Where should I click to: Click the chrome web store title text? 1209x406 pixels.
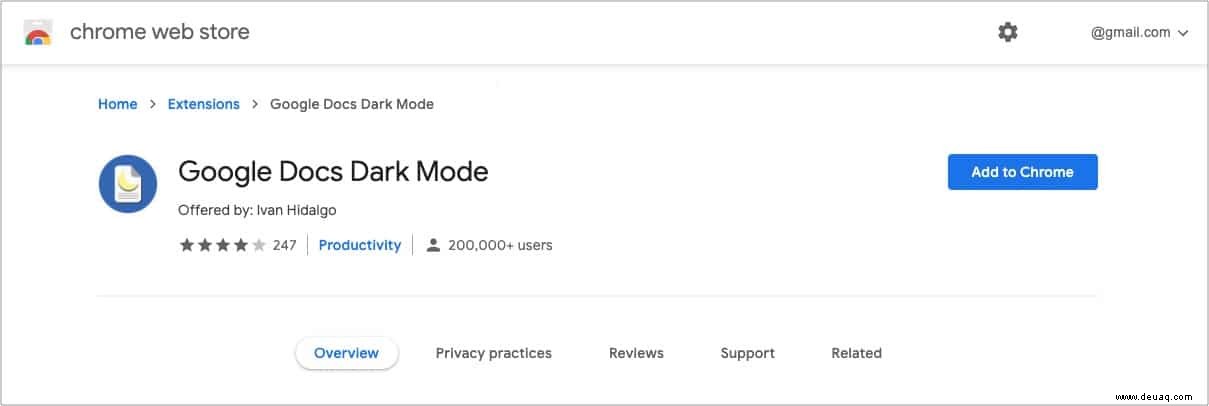click(159, 32)
